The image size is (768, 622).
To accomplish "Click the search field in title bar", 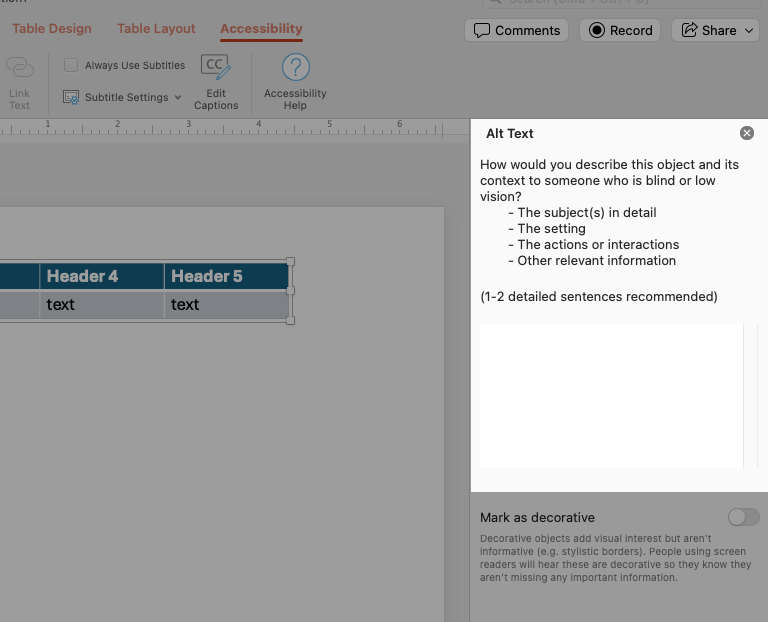I will (620, 3).
